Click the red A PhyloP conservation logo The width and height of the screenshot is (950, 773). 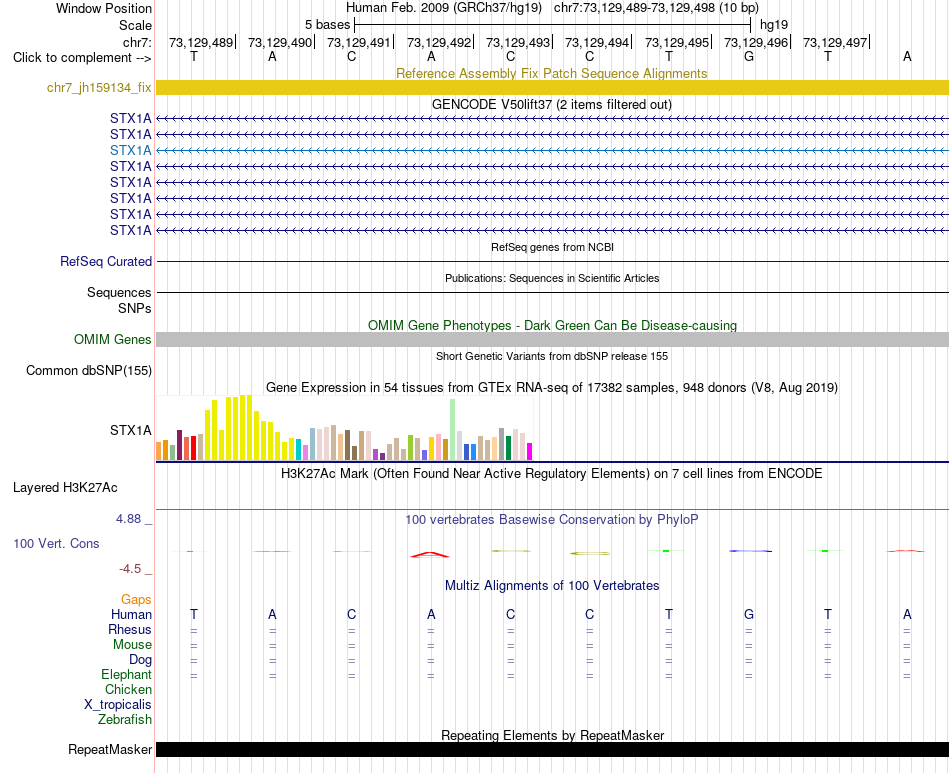[x=430, y=554]
